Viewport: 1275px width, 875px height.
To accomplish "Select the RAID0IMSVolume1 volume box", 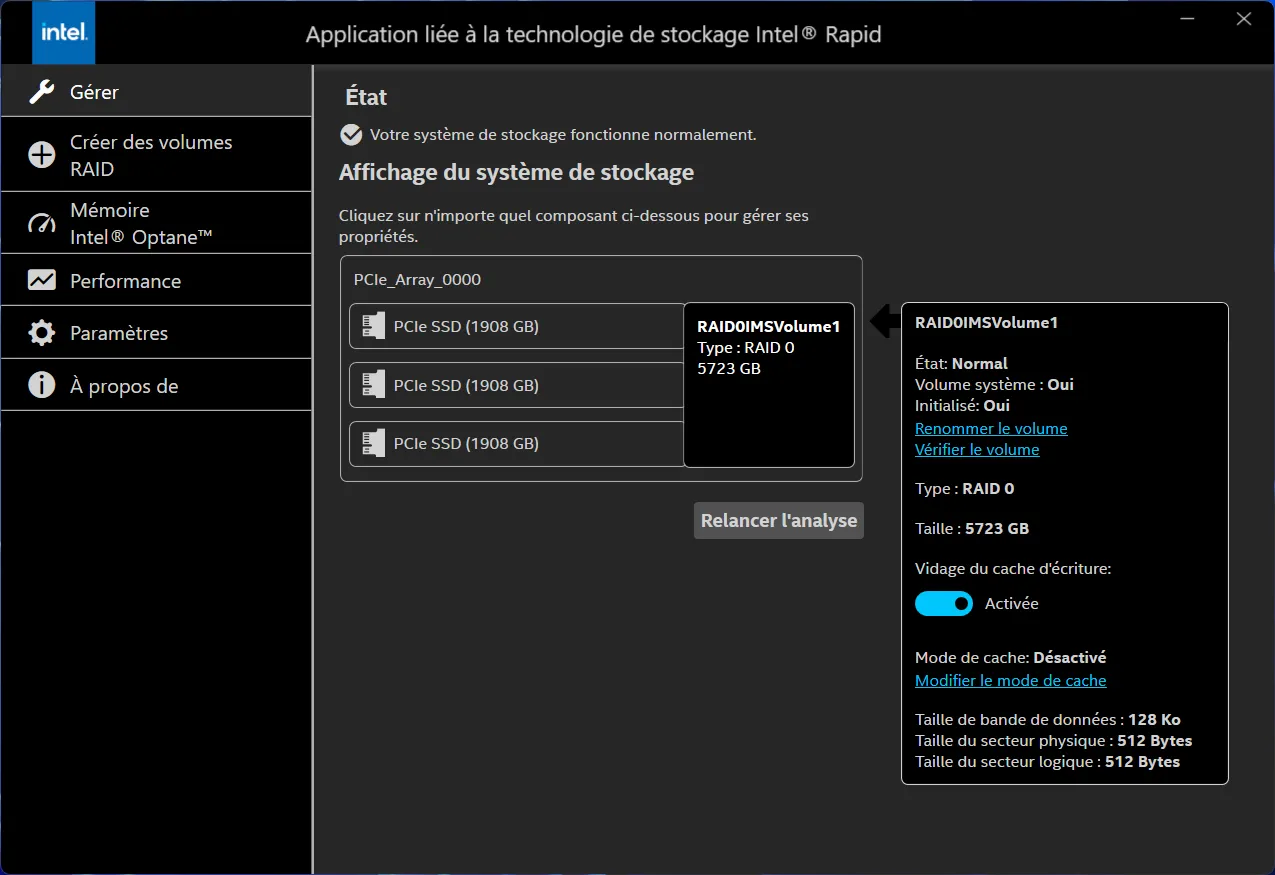I will (x=768, y=385).
